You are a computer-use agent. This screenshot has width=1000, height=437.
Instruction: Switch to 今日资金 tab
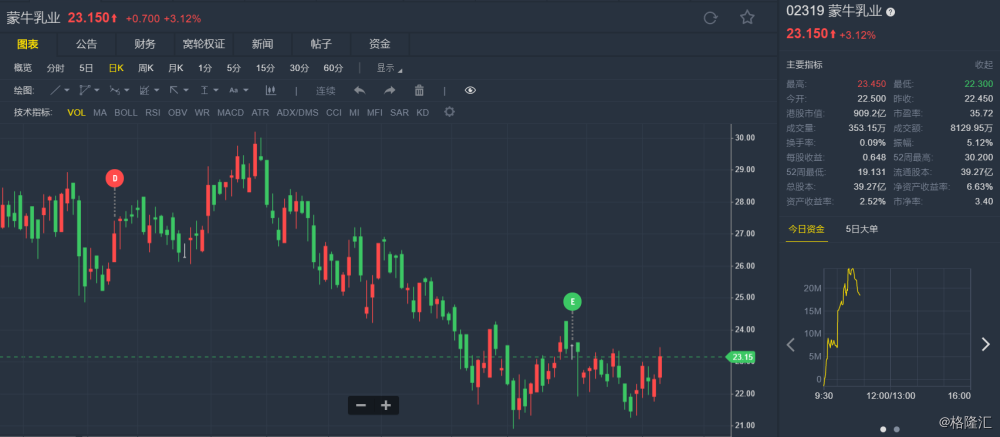(x=806, y=229)
